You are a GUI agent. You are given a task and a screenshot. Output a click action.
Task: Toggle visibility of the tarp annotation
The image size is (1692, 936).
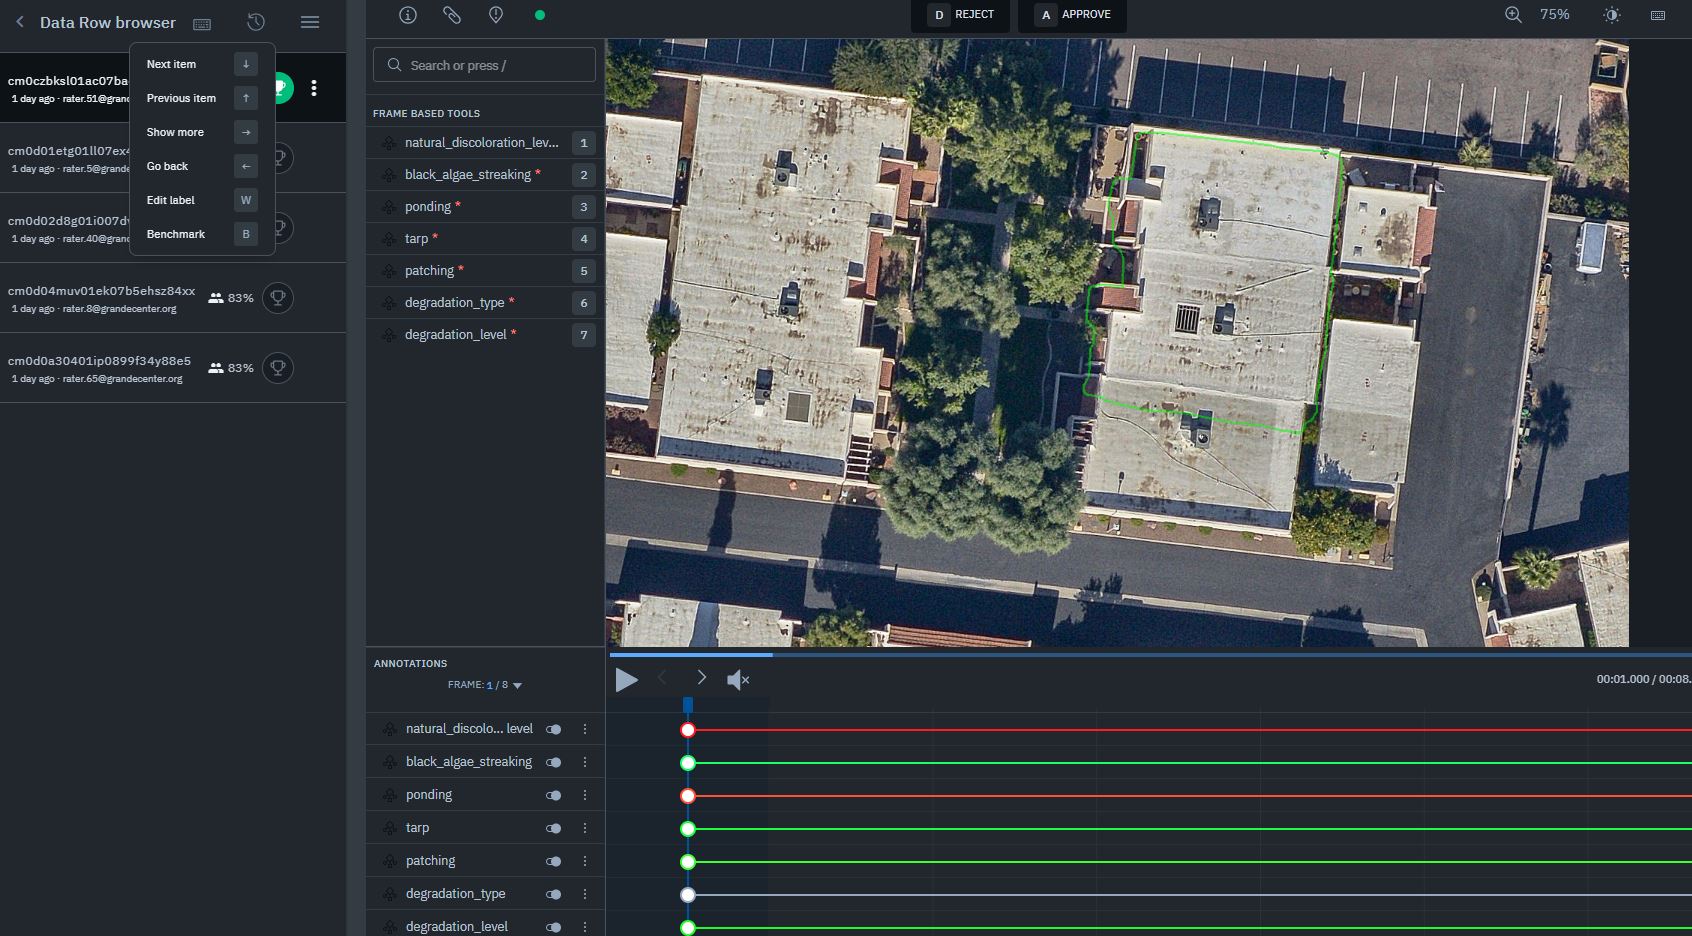(554, 828)
